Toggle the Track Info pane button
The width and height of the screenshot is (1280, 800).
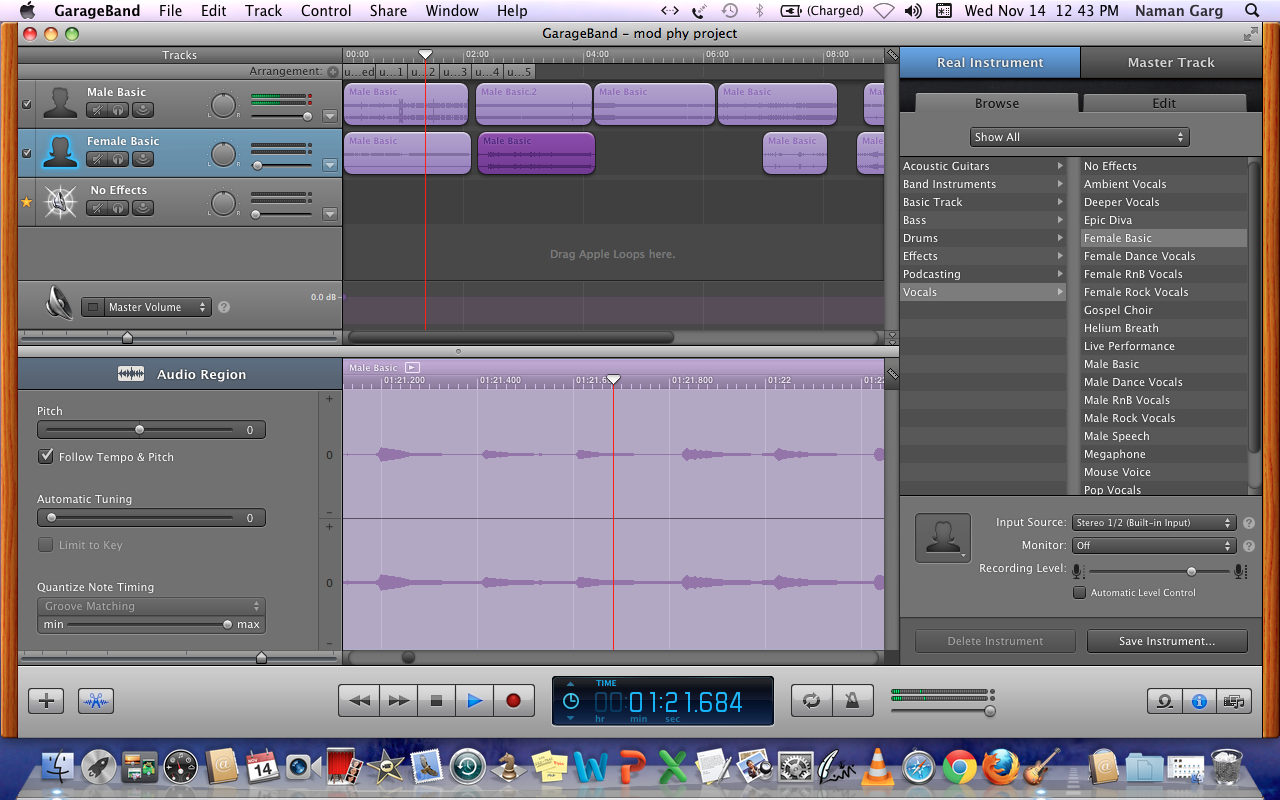tap(1199, 701)
